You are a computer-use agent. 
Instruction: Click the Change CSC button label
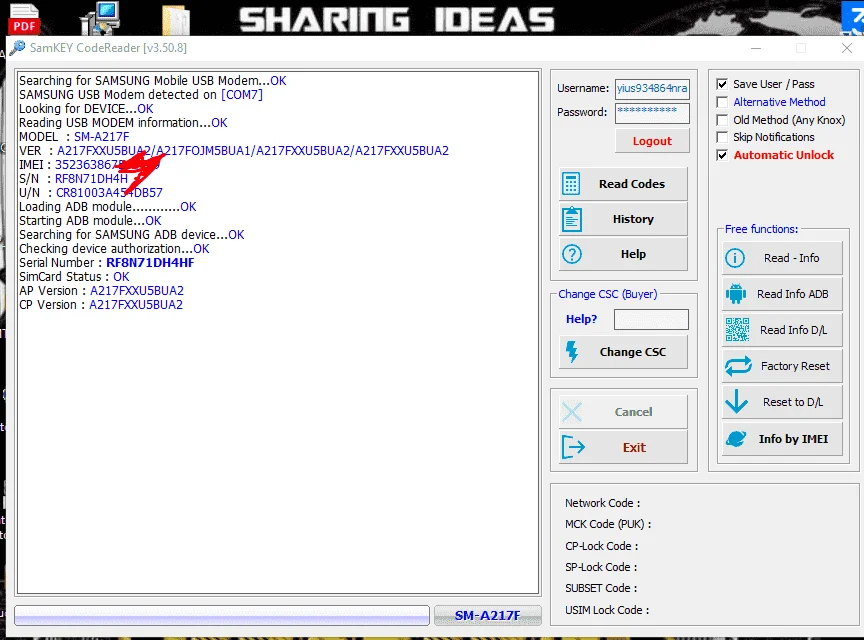click(x=633, y=352)
